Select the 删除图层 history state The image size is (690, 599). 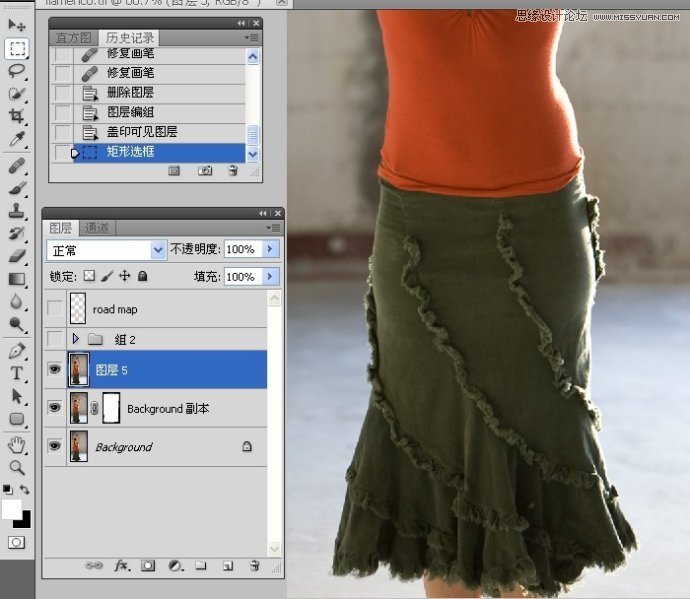coord(148,93)
